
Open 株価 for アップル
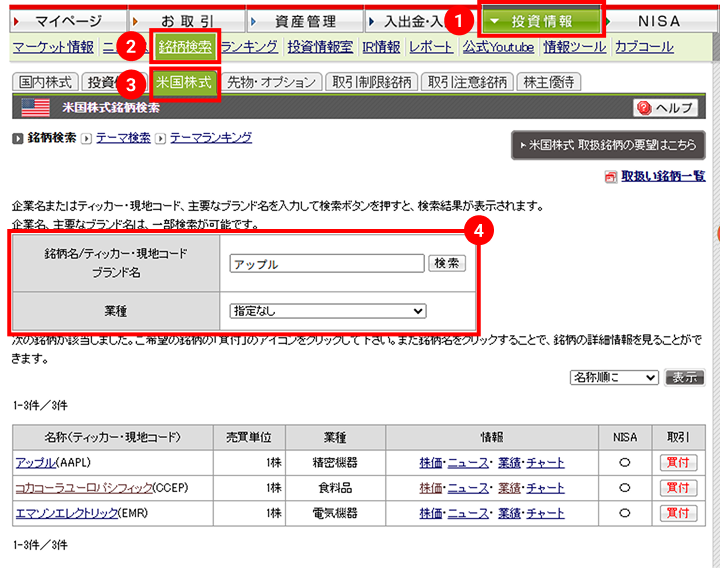point(431,463)
